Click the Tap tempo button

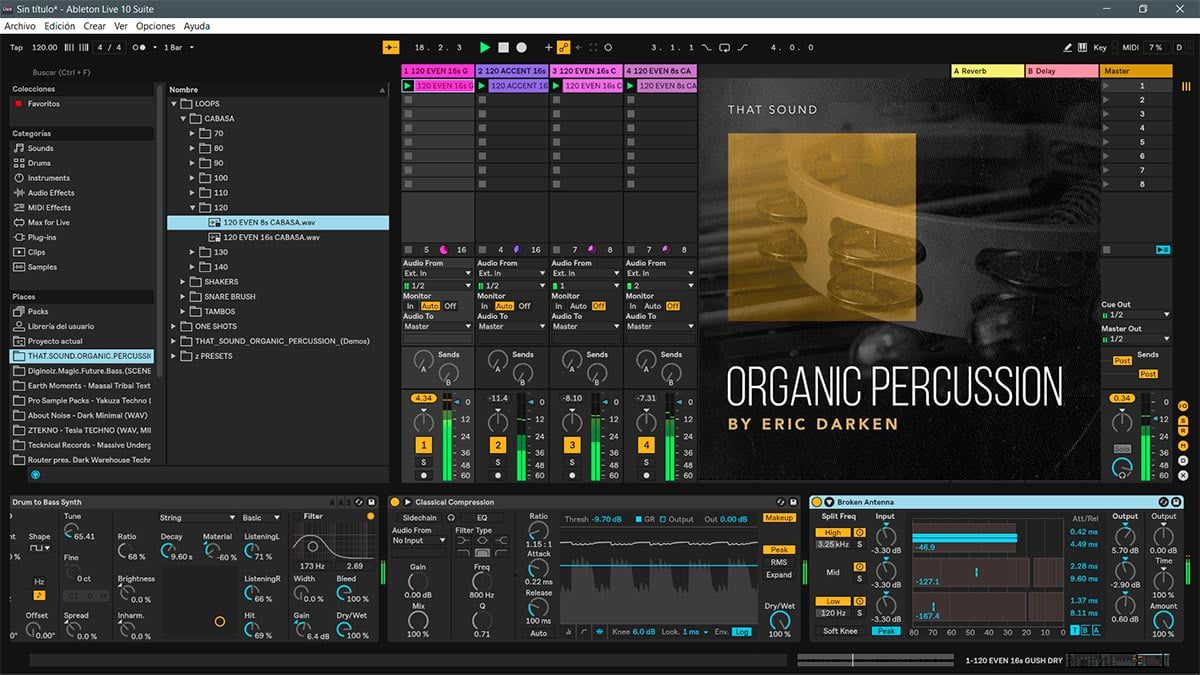point(16,47)
